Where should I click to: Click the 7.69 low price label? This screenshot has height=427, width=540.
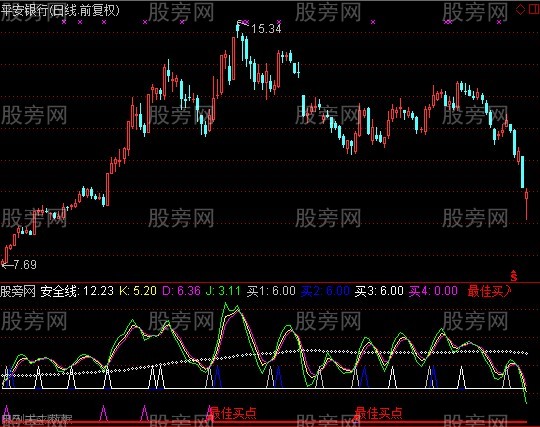click(x=25, y=264)
